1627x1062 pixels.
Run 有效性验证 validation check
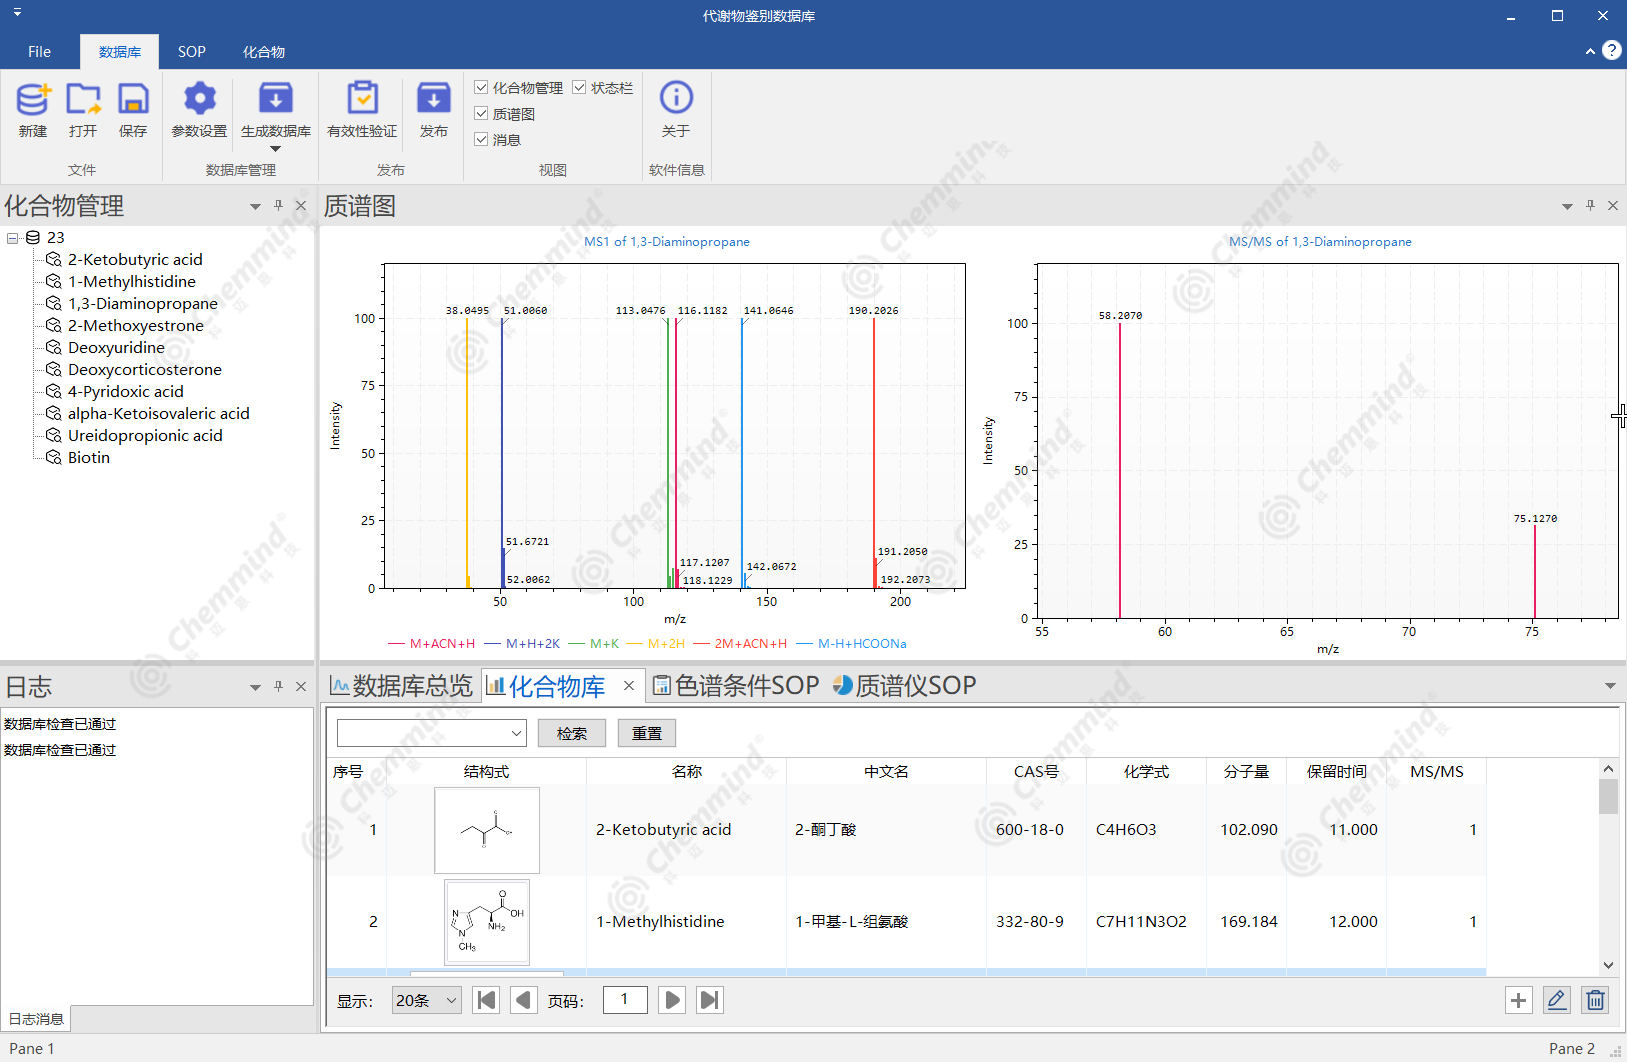click(x=362, y=98)
